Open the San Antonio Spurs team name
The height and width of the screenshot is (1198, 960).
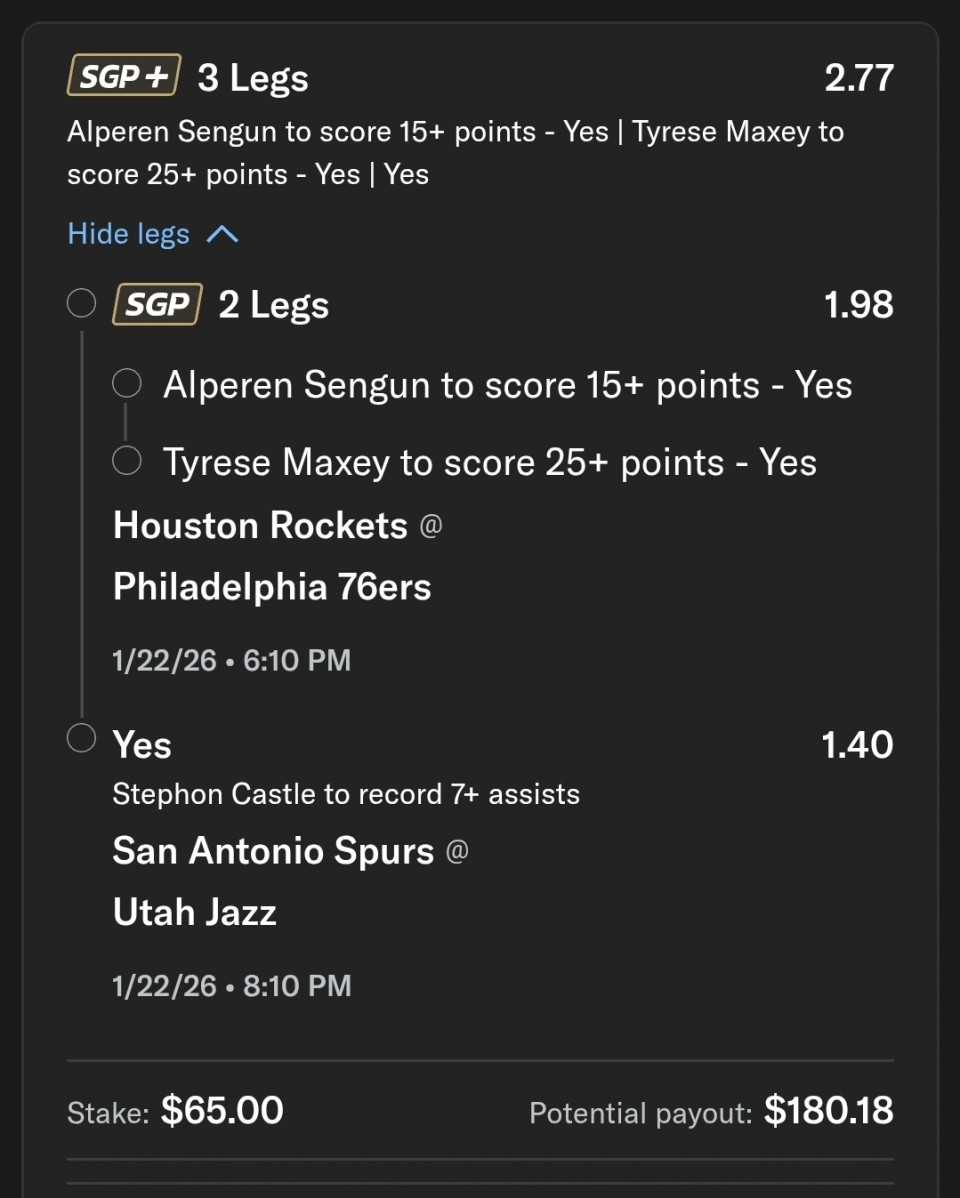click(273, 851)
